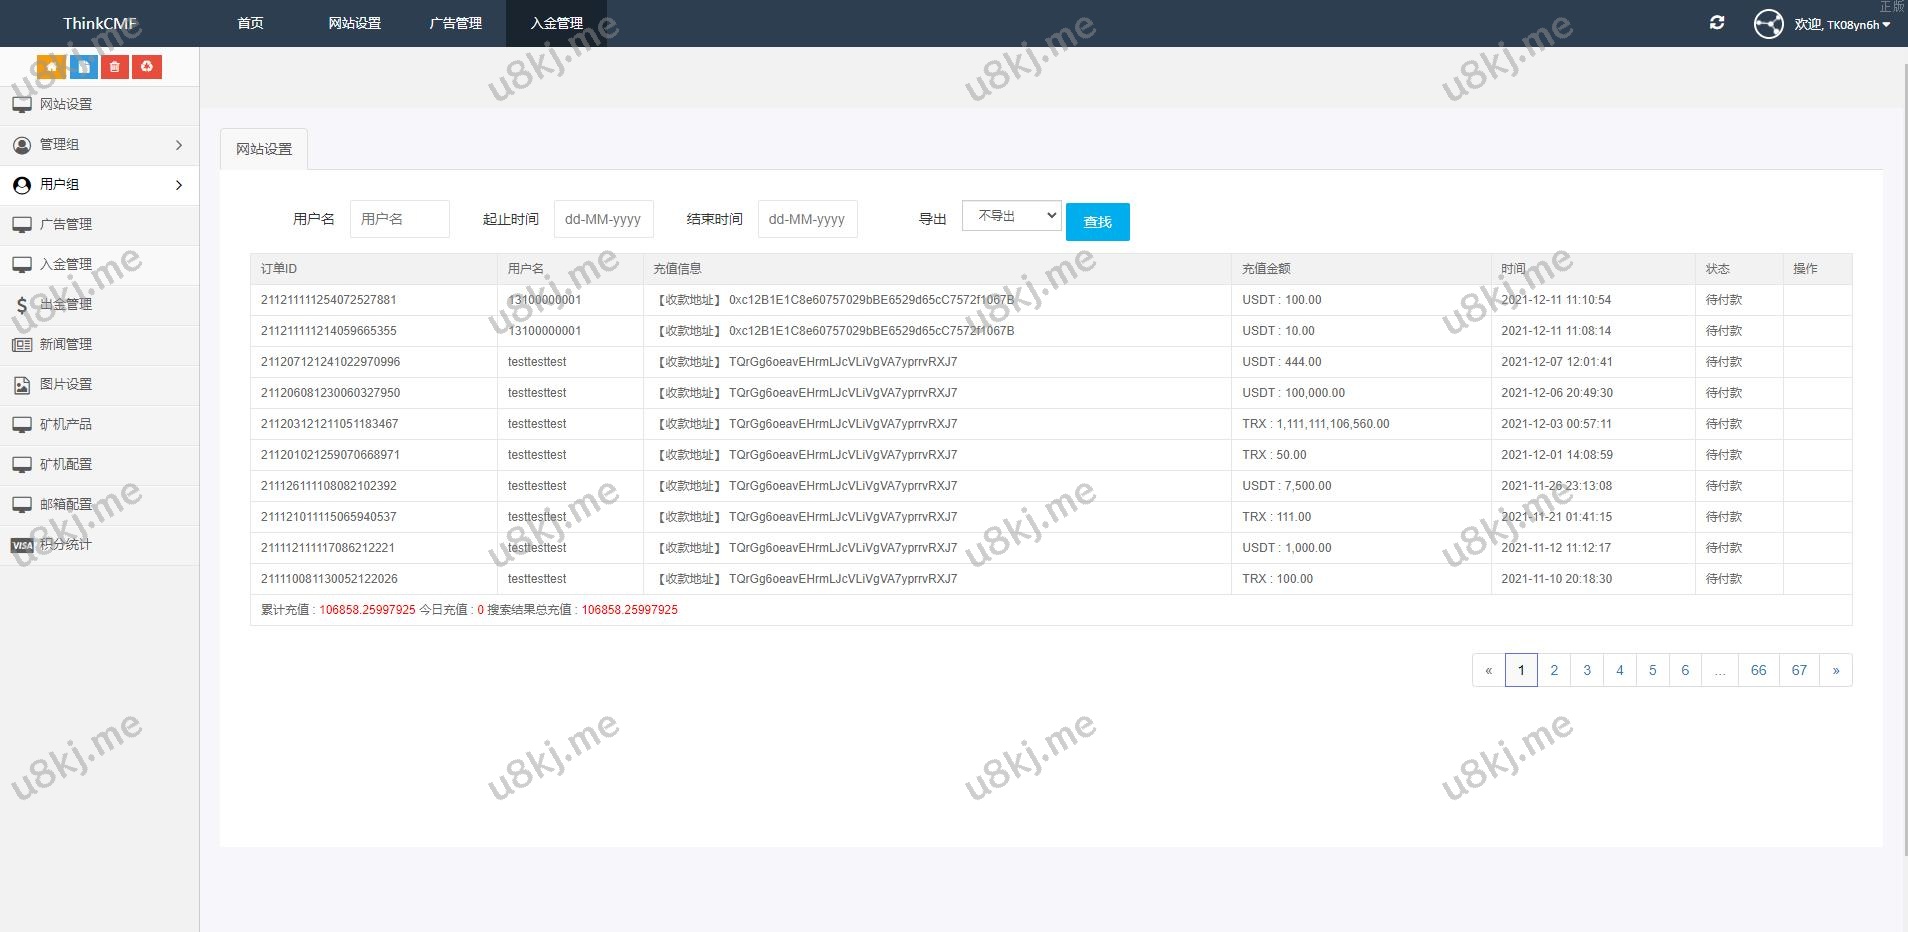1908x932 pixels.
Task: Switch to the 网站设置 content tab
Action: pyautogui.click(x=264, y=149)
